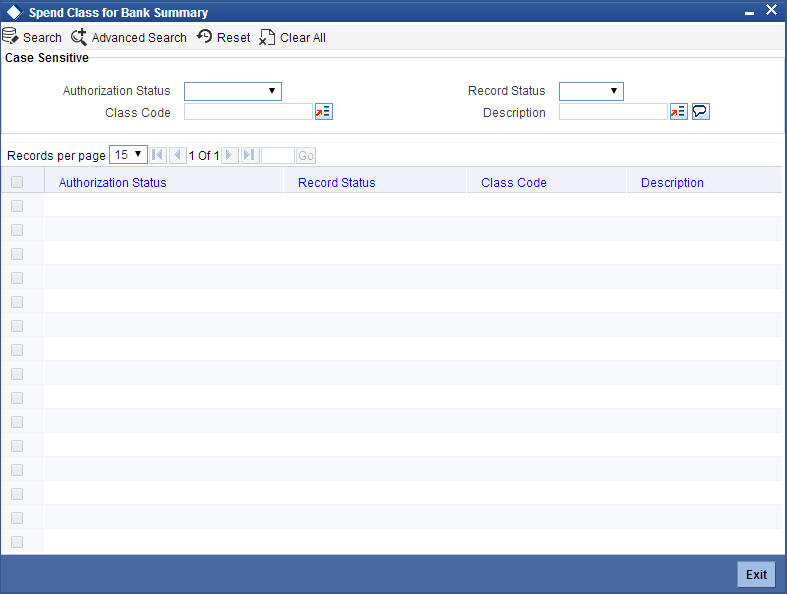The image size is (787, 594).
Task: Click Clear All label
Action: [x=303, y=38]
